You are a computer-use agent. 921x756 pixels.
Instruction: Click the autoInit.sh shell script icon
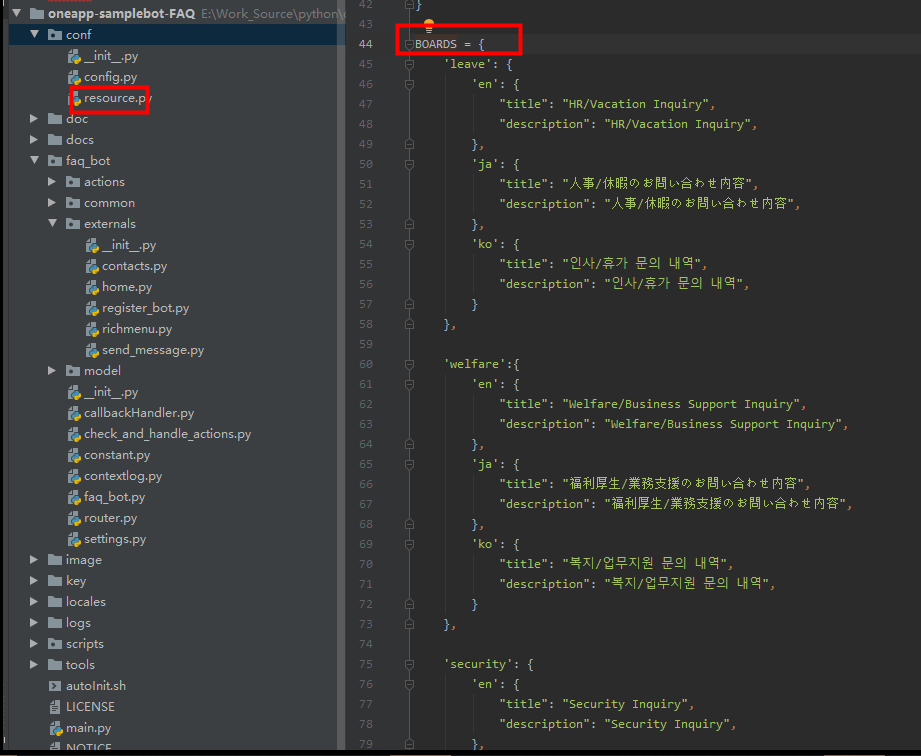(57, 685)
